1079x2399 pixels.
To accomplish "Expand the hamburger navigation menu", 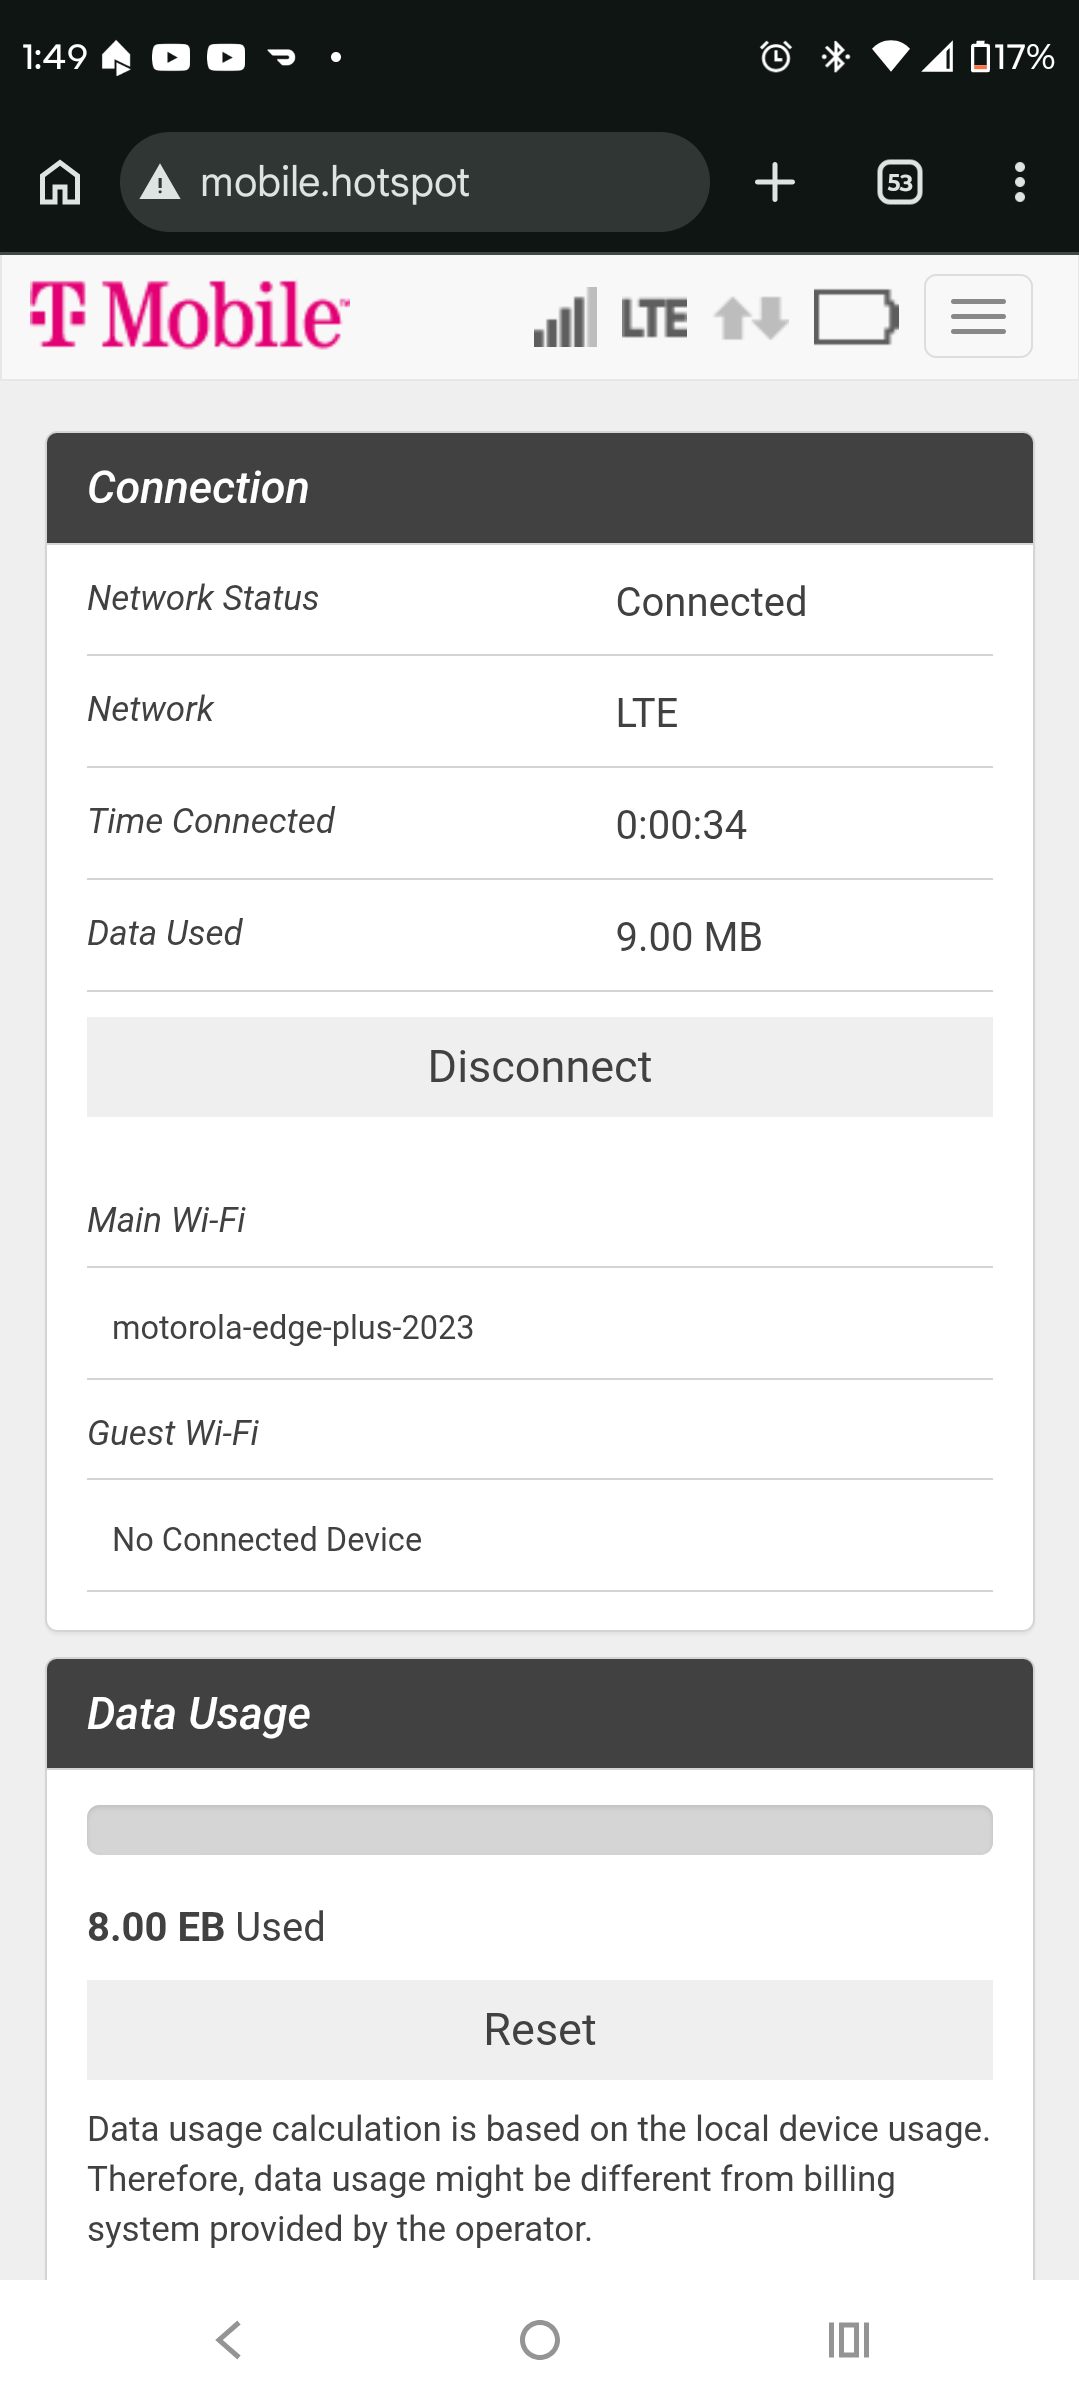I will pos(978,317).
